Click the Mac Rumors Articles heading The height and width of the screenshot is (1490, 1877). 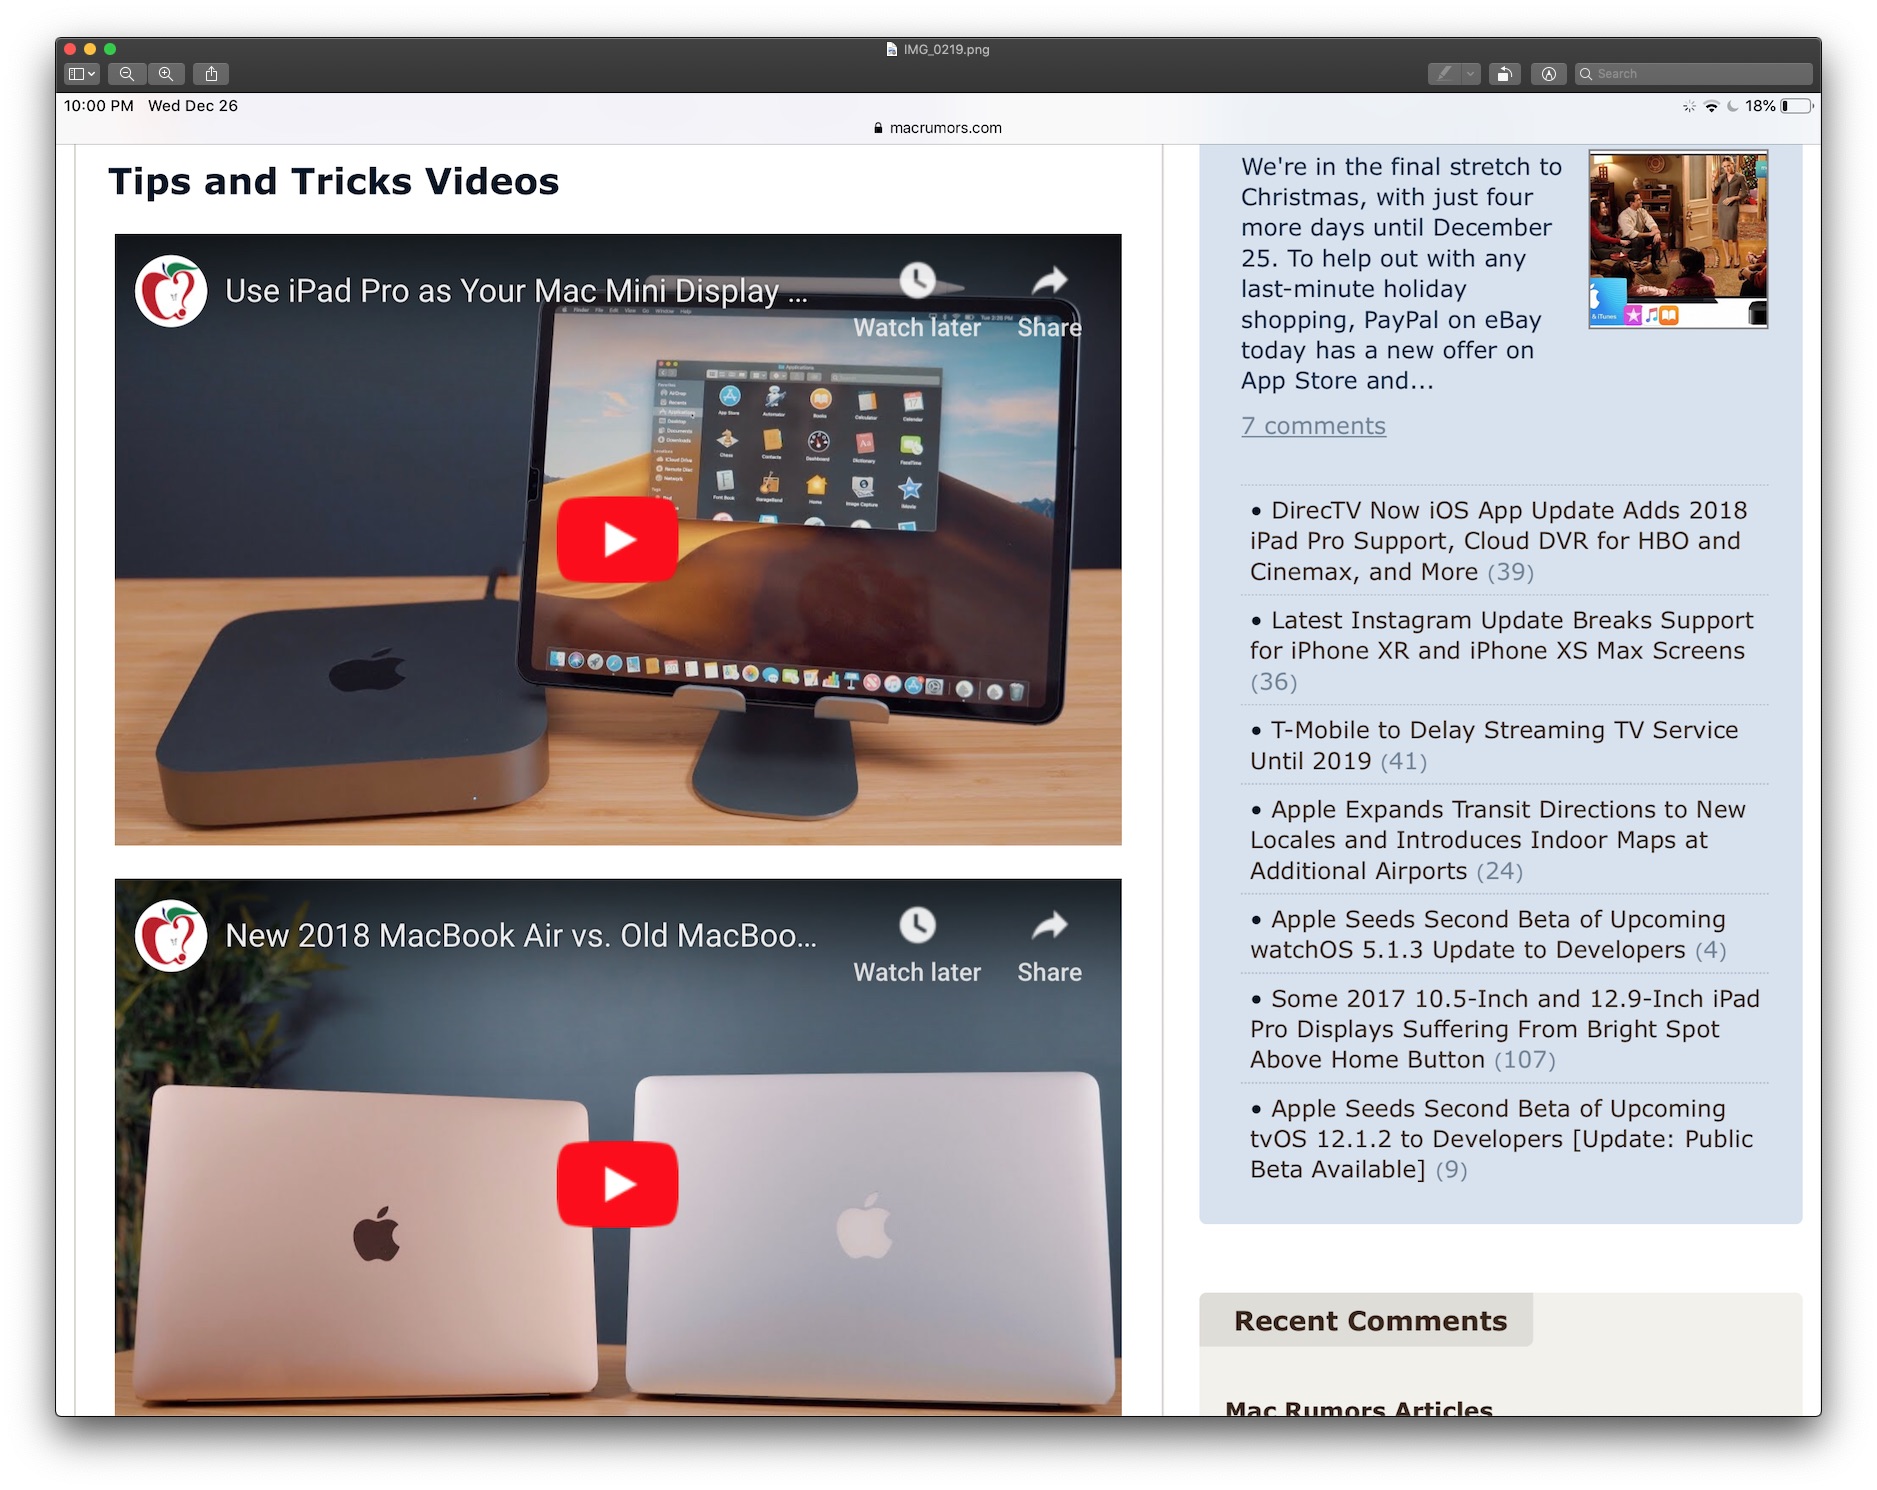coord(1359,1406)
